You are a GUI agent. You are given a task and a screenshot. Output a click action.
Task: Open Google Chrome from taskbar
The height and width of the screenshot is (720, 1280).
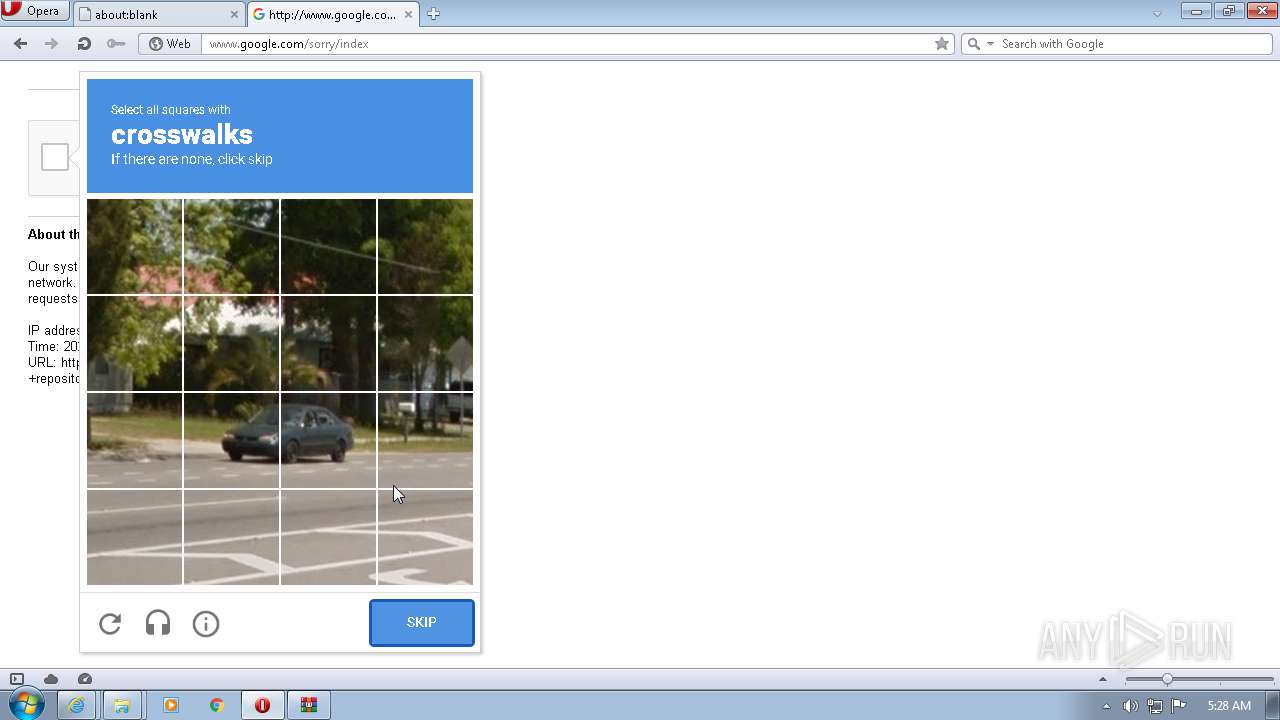tap(216, 705)
